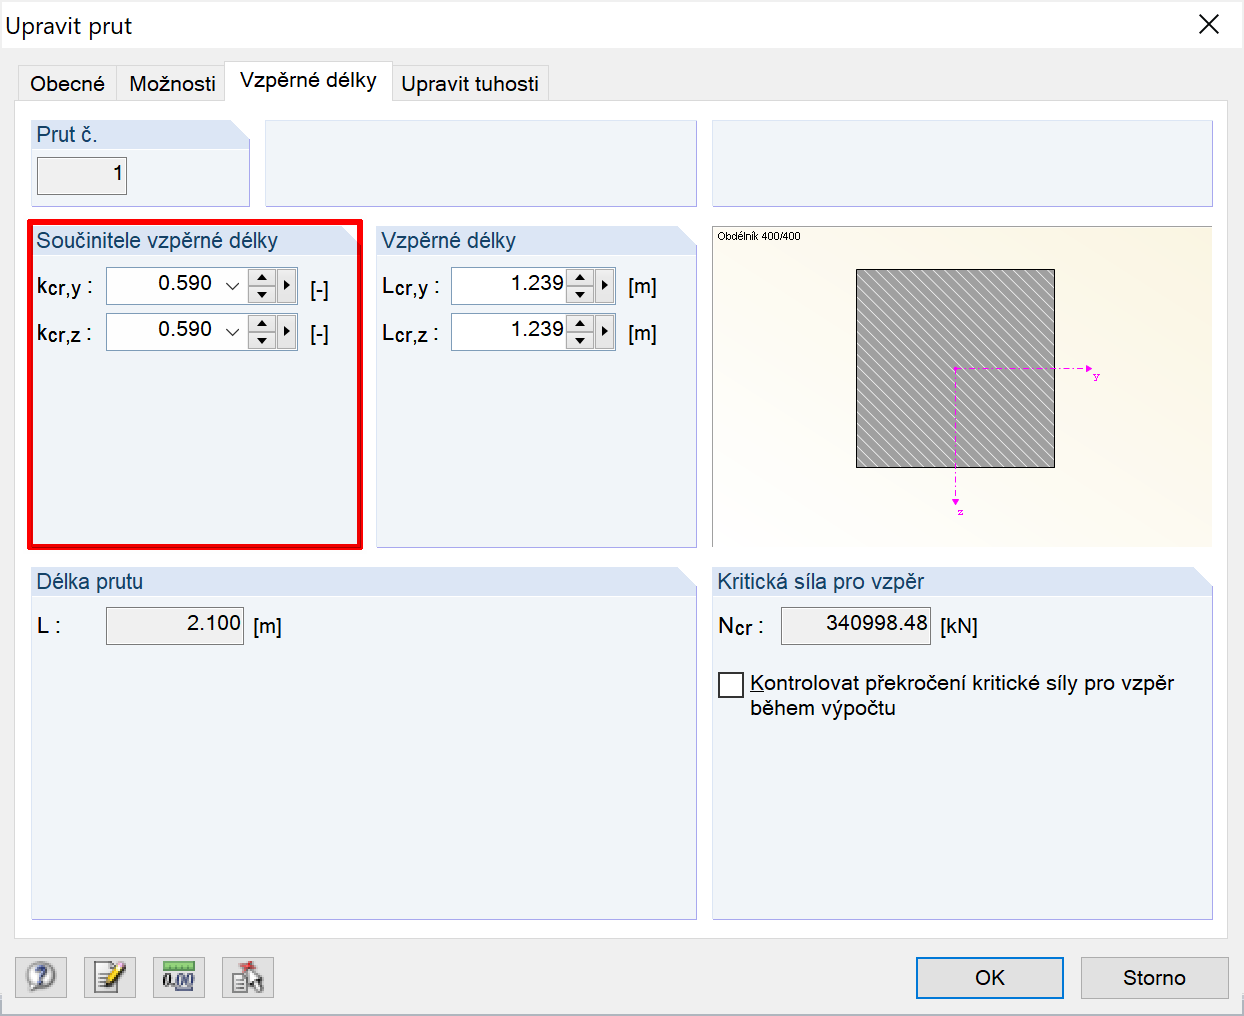Click the member length L field 2.100
Viewport: 1244px width, 1016px height.
175,626
